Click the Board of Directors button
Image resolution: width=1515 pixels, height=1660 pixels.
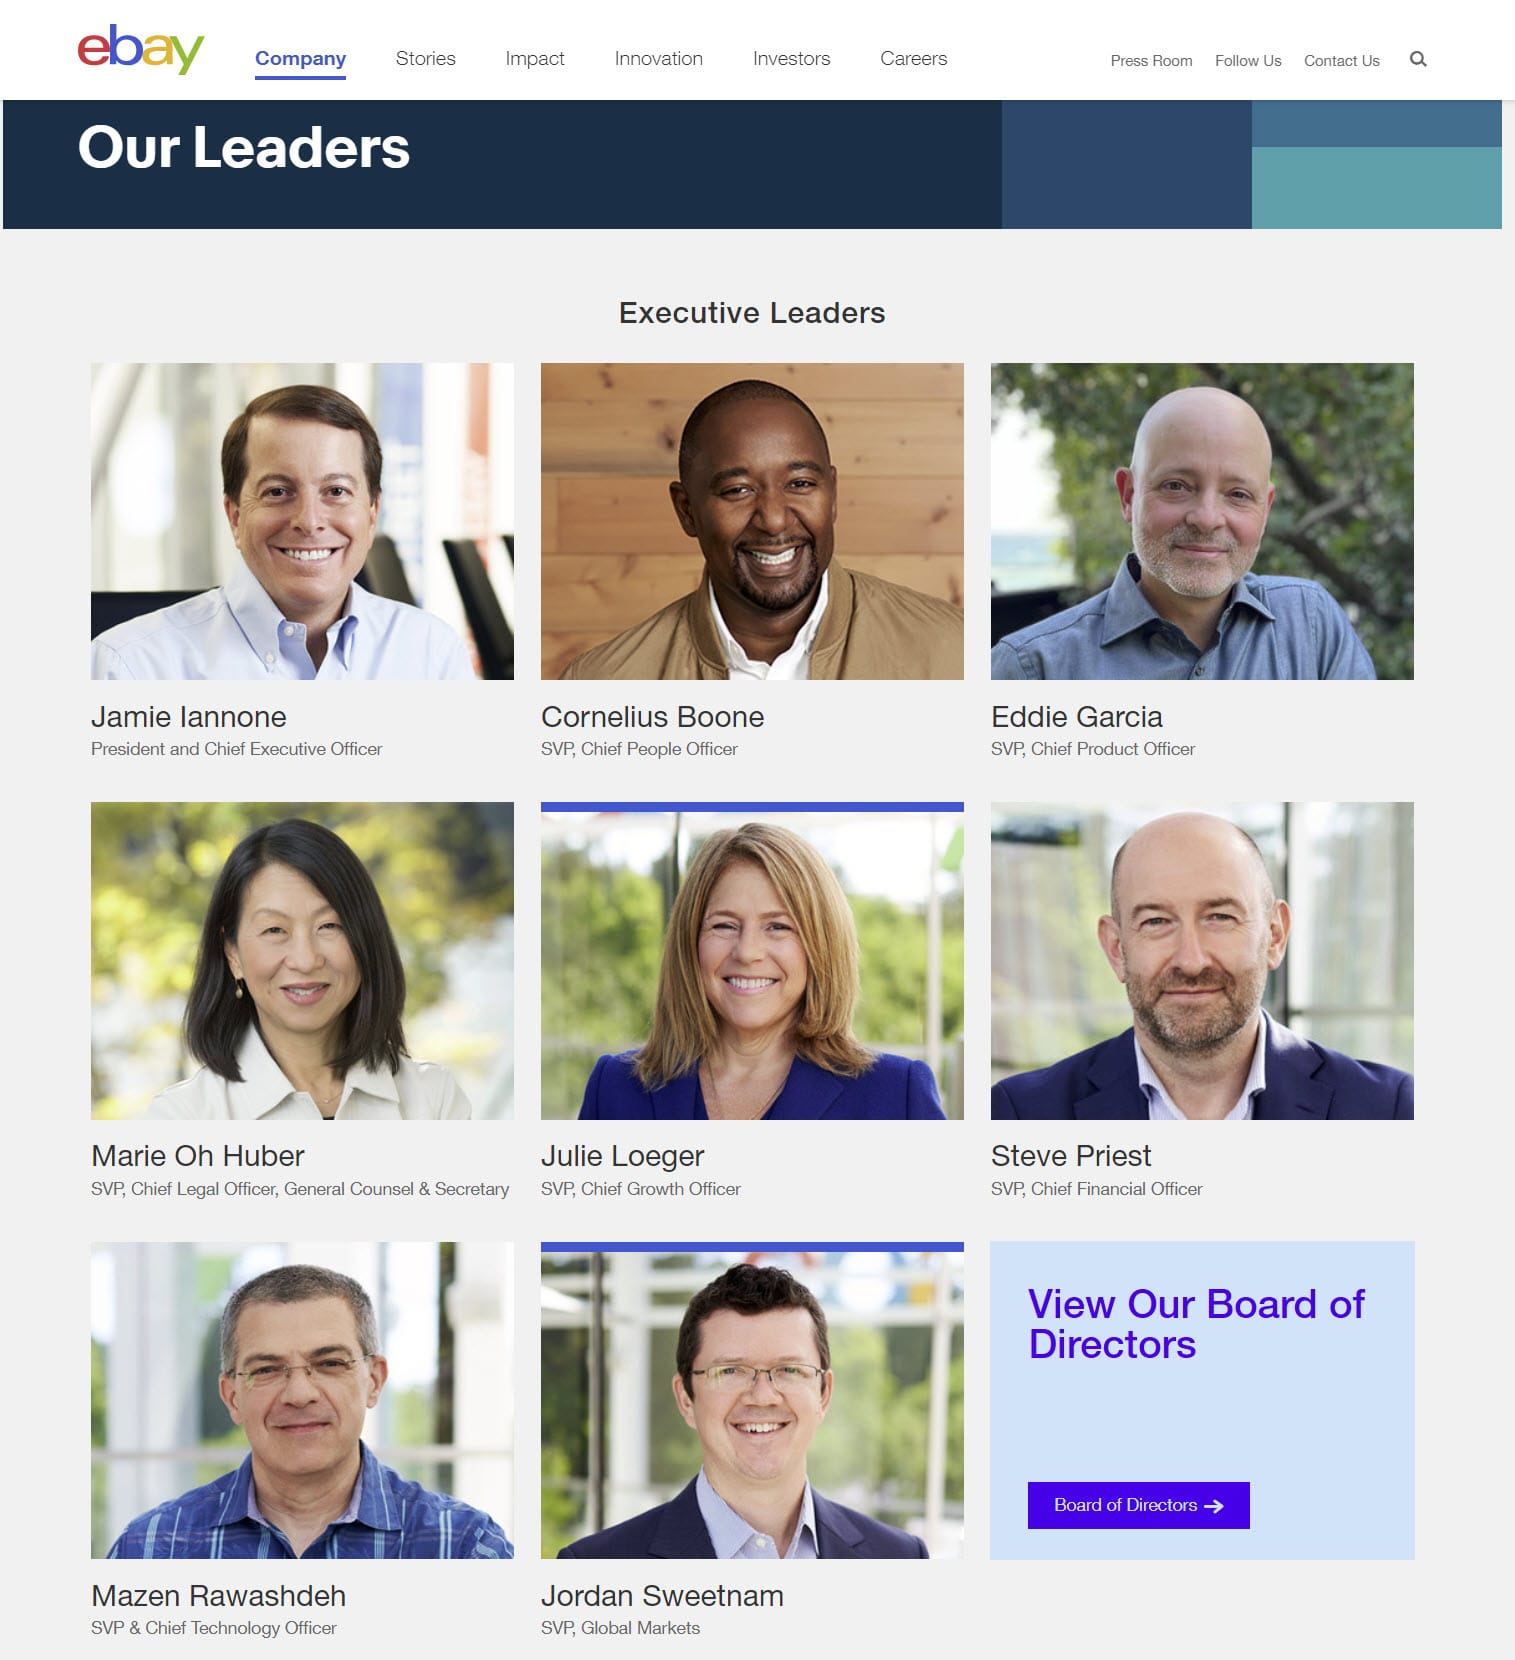click(x=1138, y=1505)
